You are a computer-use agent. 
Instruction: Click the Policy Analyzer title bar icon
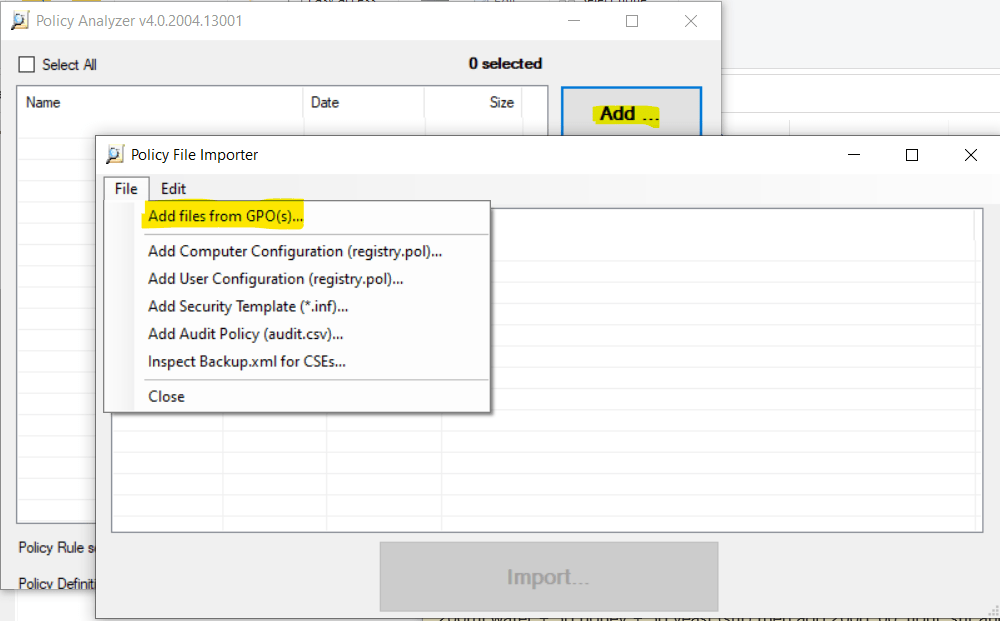click(x=19, y=21)
